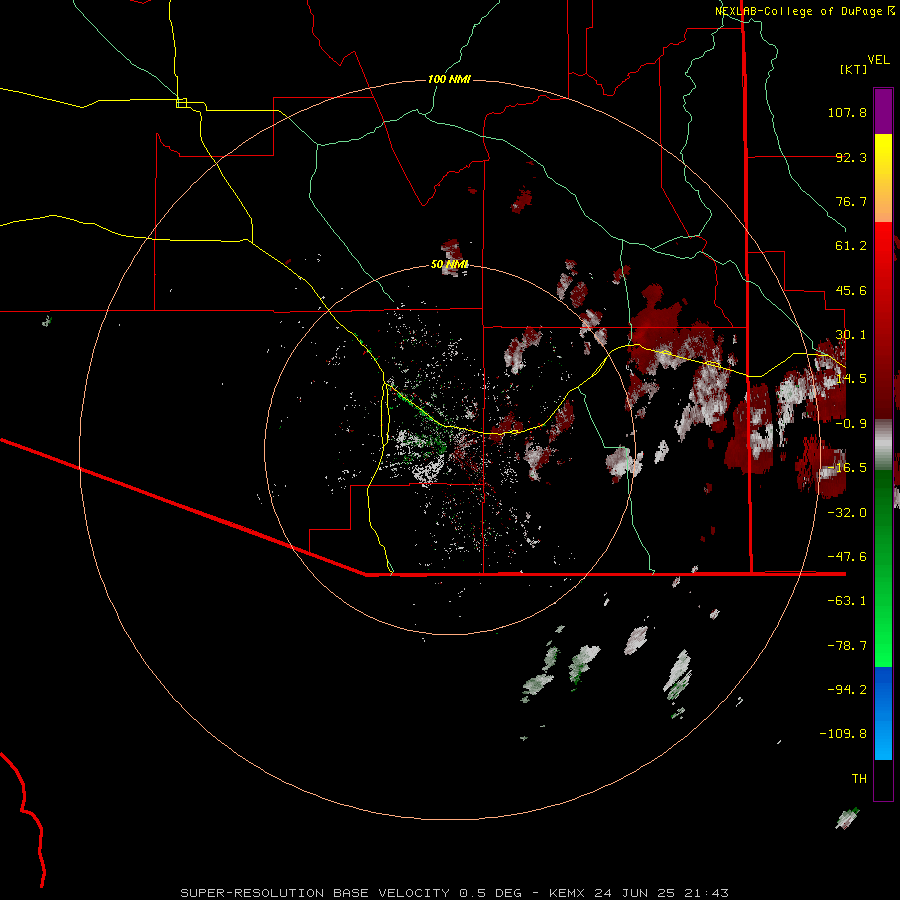The height and width of the screenshot is (900, 900).
Task: Click the -78.7 scale value
Action: (x=847, y=646)
